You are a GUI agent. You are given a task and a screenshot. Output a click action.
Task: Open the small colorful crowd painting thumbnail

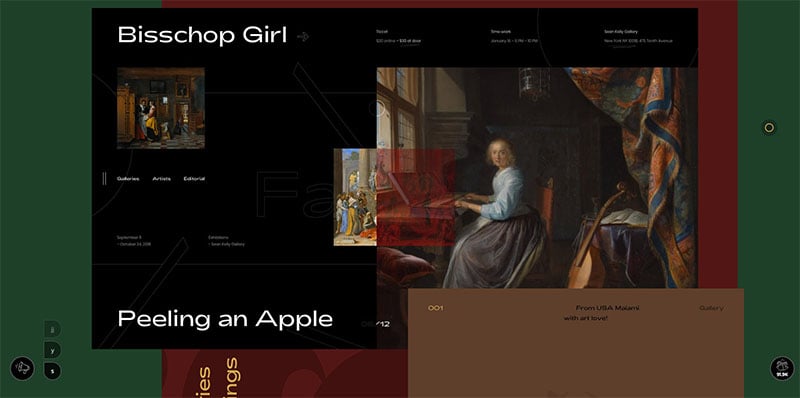pos(355,197)
